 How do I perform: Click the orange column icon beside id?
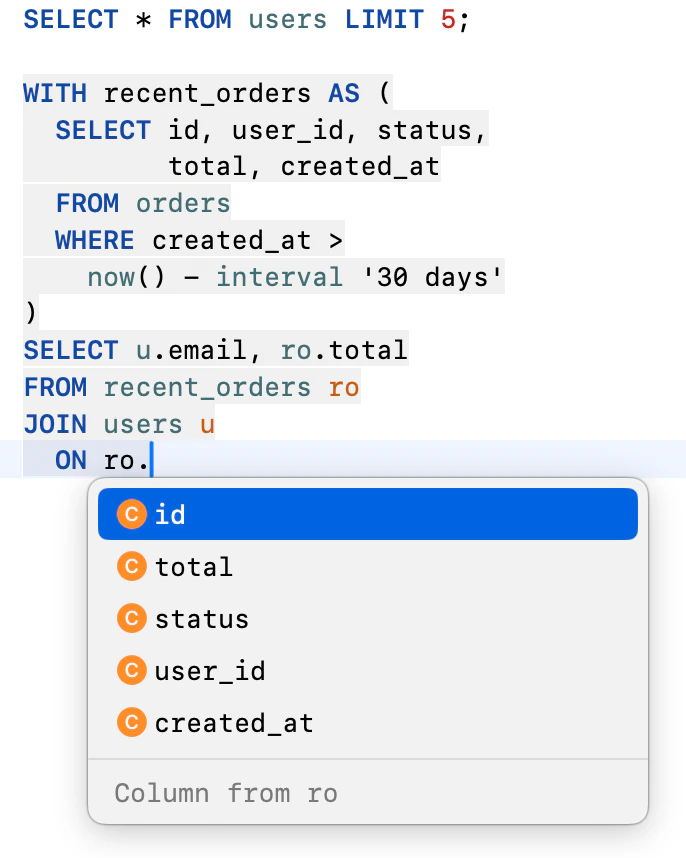(x=132, y=514)
